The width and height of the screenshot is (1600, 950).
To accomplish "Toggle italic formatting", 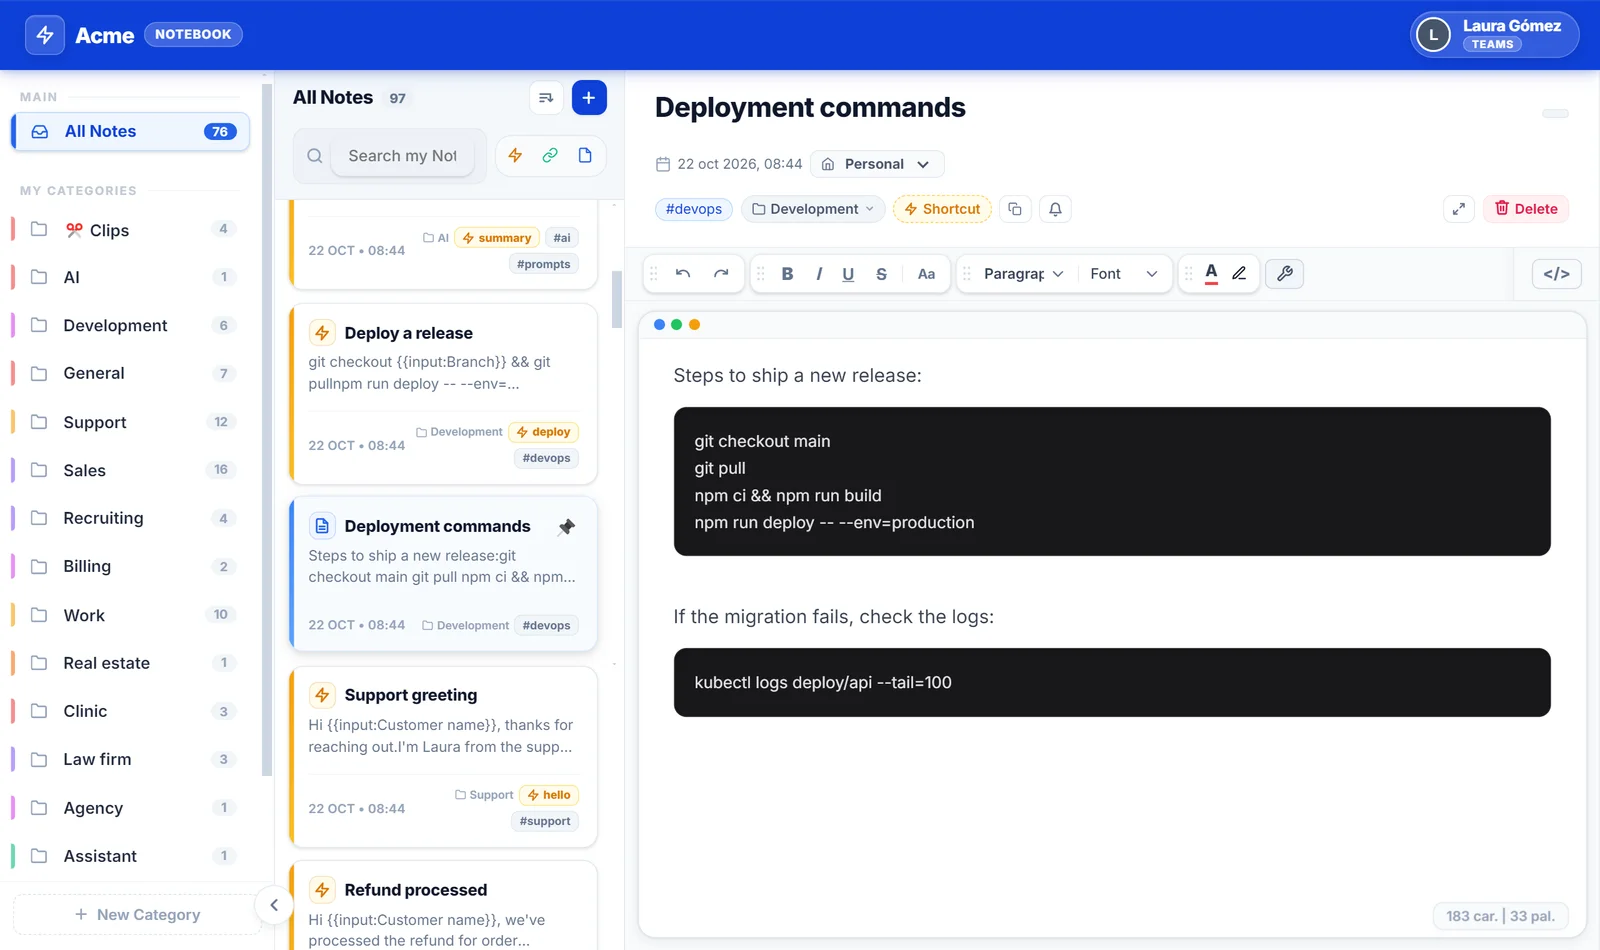I will tap(819, 274).
